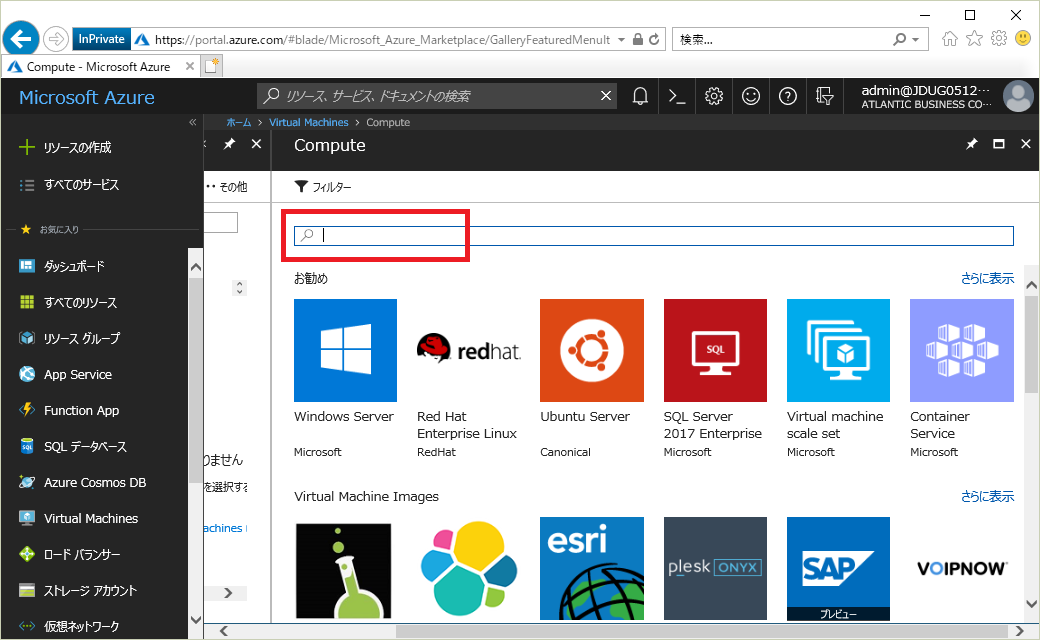Close the Virtual Machines blade

[x=257, y=144]
